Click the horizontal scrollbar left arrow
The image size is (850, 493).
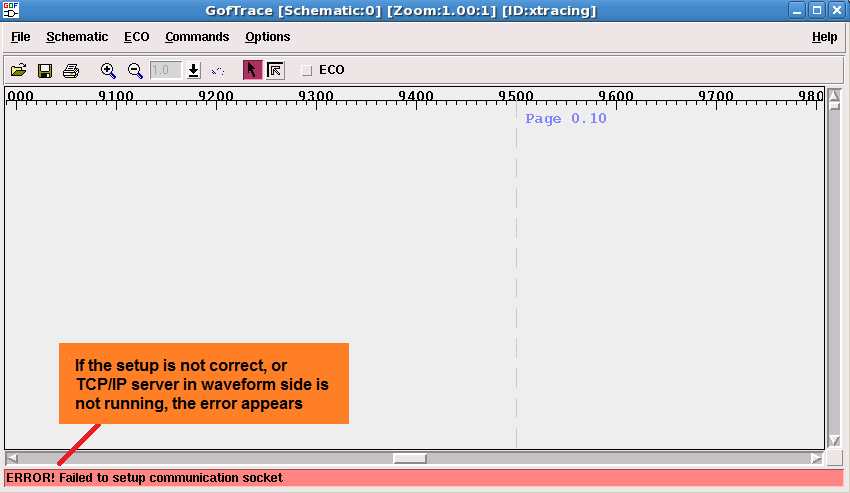coord(12,458)
